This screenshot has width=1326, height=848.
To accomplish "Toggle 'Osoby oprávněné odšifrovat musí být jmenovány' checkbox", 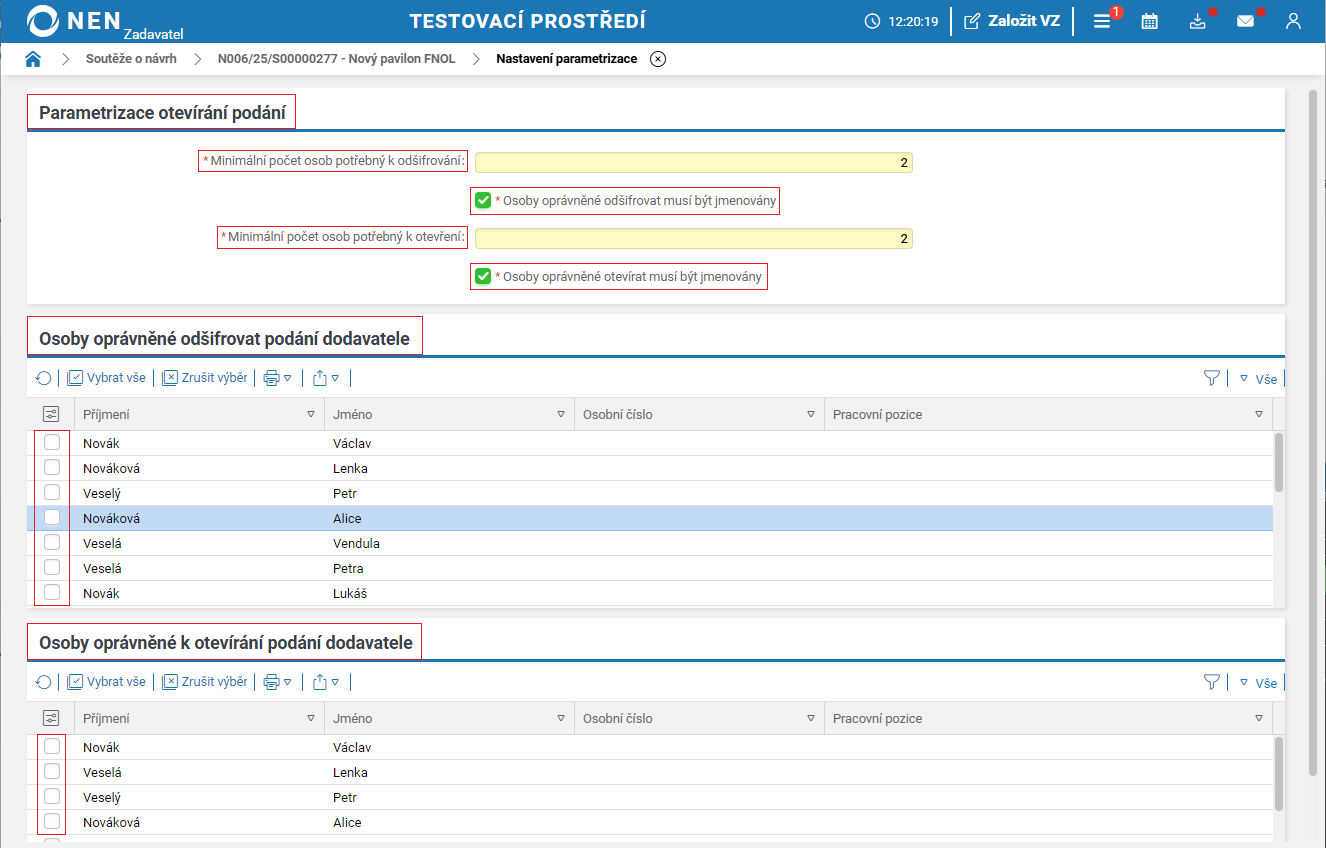I will 484,200.
